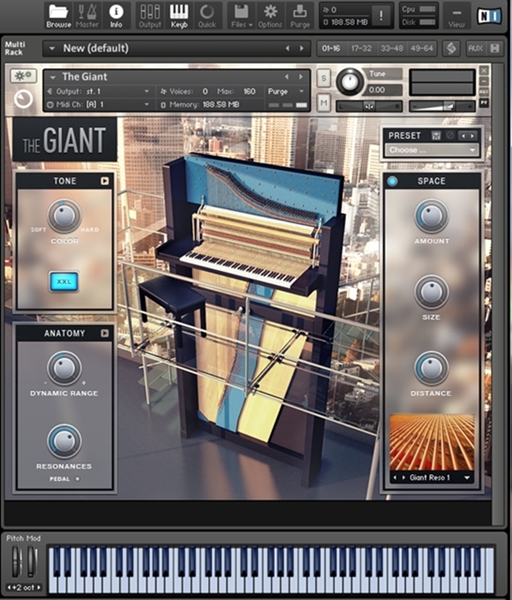This screenshot has height=600, width=512.
Task: Open the ANATOMY panel arrow button
Action: [104, 333]
